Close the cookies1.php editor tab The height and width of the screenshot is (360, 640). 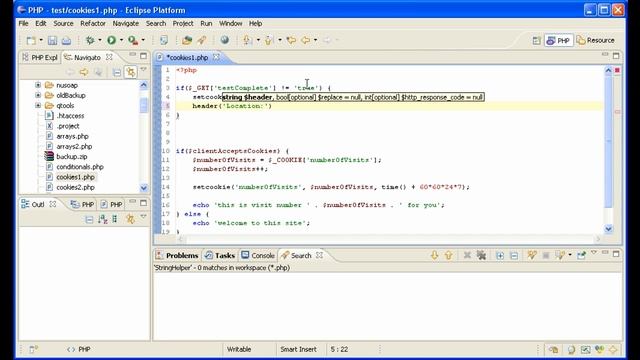[x=216, y=57]
